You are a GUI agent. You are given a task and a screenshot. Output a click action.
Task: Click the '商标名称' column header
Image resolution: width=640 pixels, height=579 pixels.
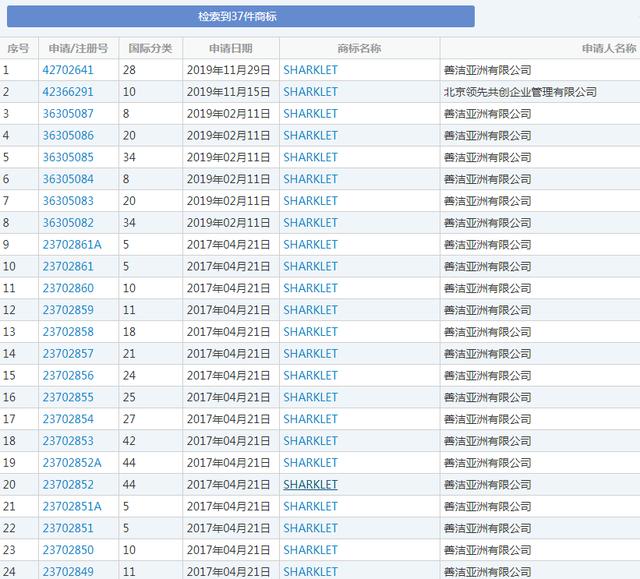click(359, 48)
